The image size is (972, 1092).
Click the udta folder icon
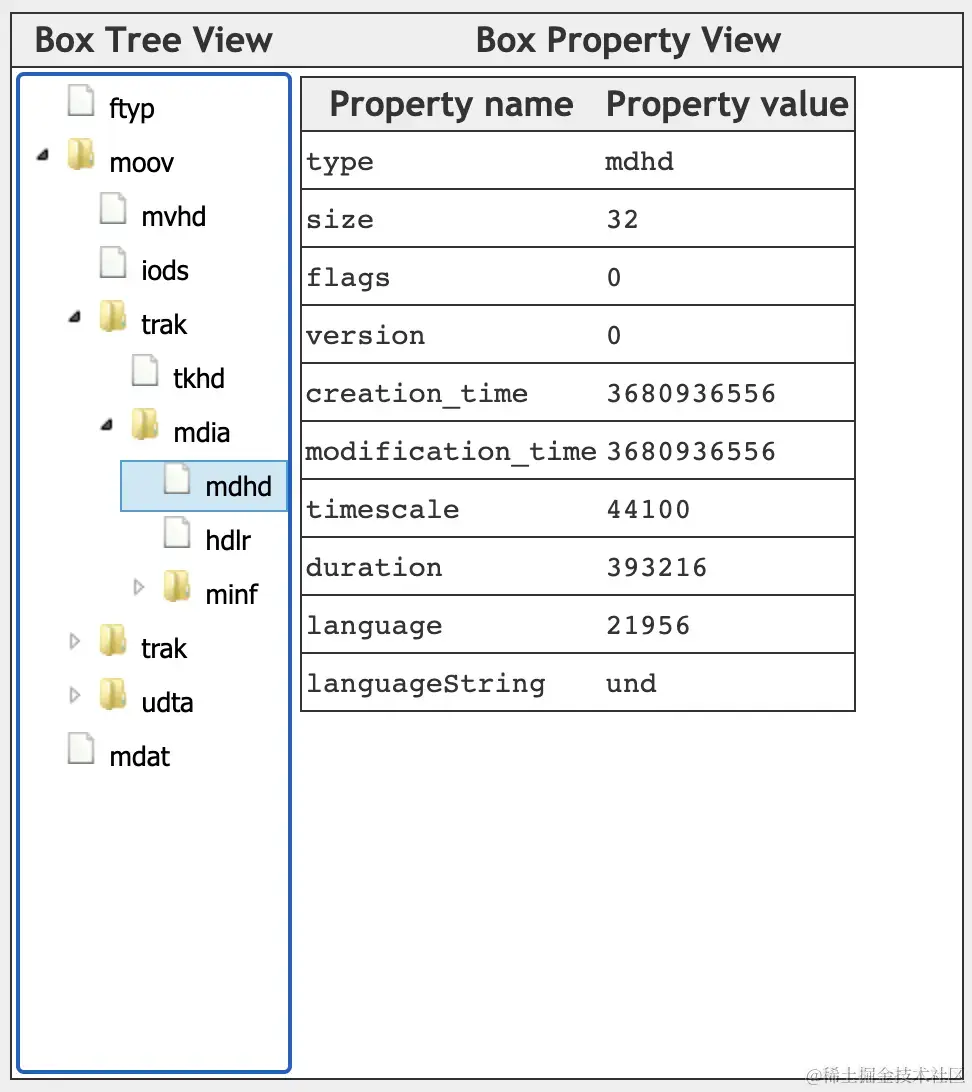coord(113,694)
